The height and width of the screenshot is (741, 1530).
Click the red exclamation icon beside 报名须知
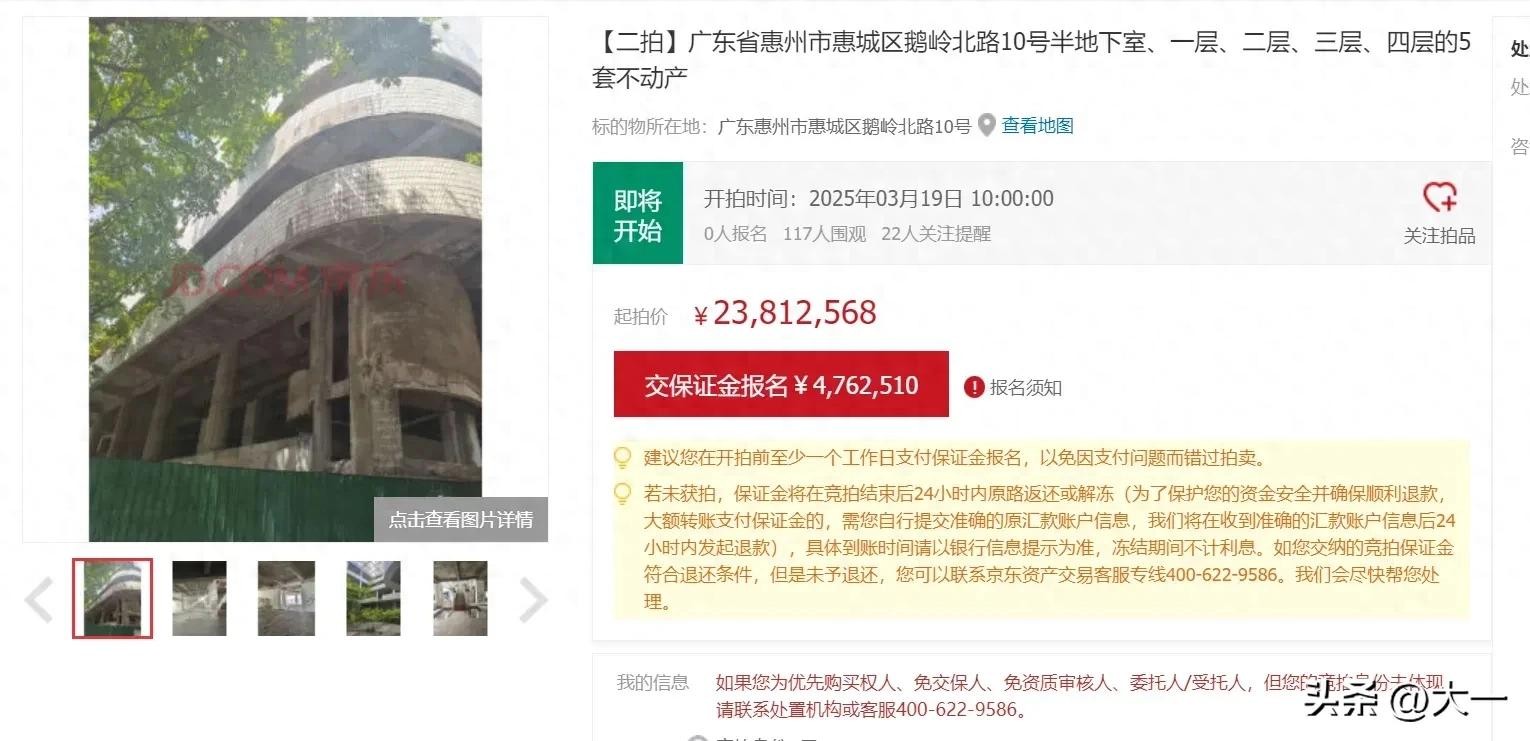974,387
